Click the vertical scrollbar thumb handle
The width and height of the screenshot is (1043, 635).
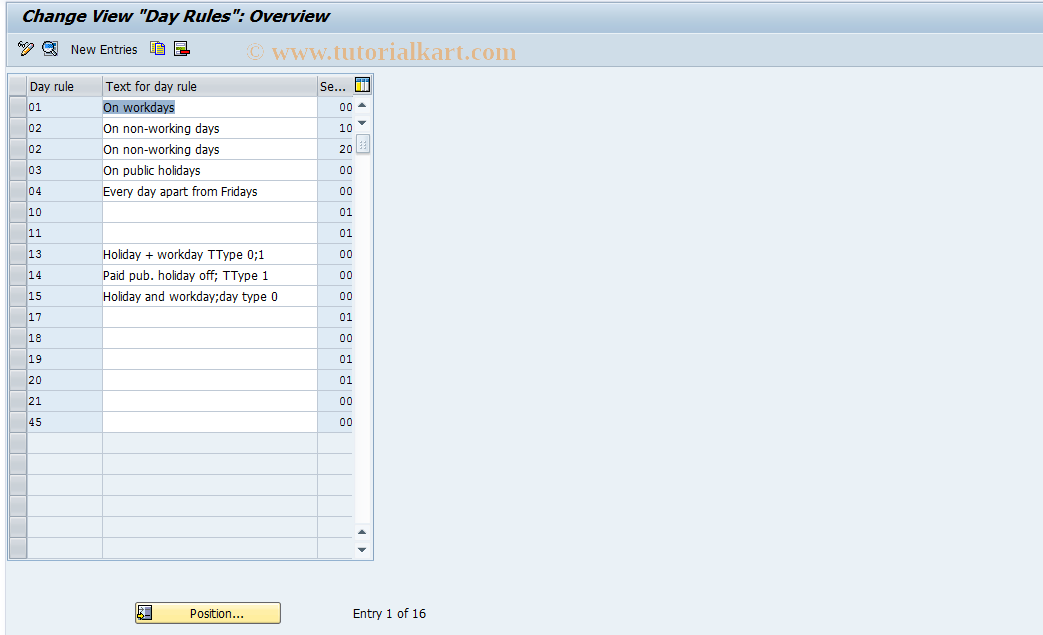coord(363,144)
